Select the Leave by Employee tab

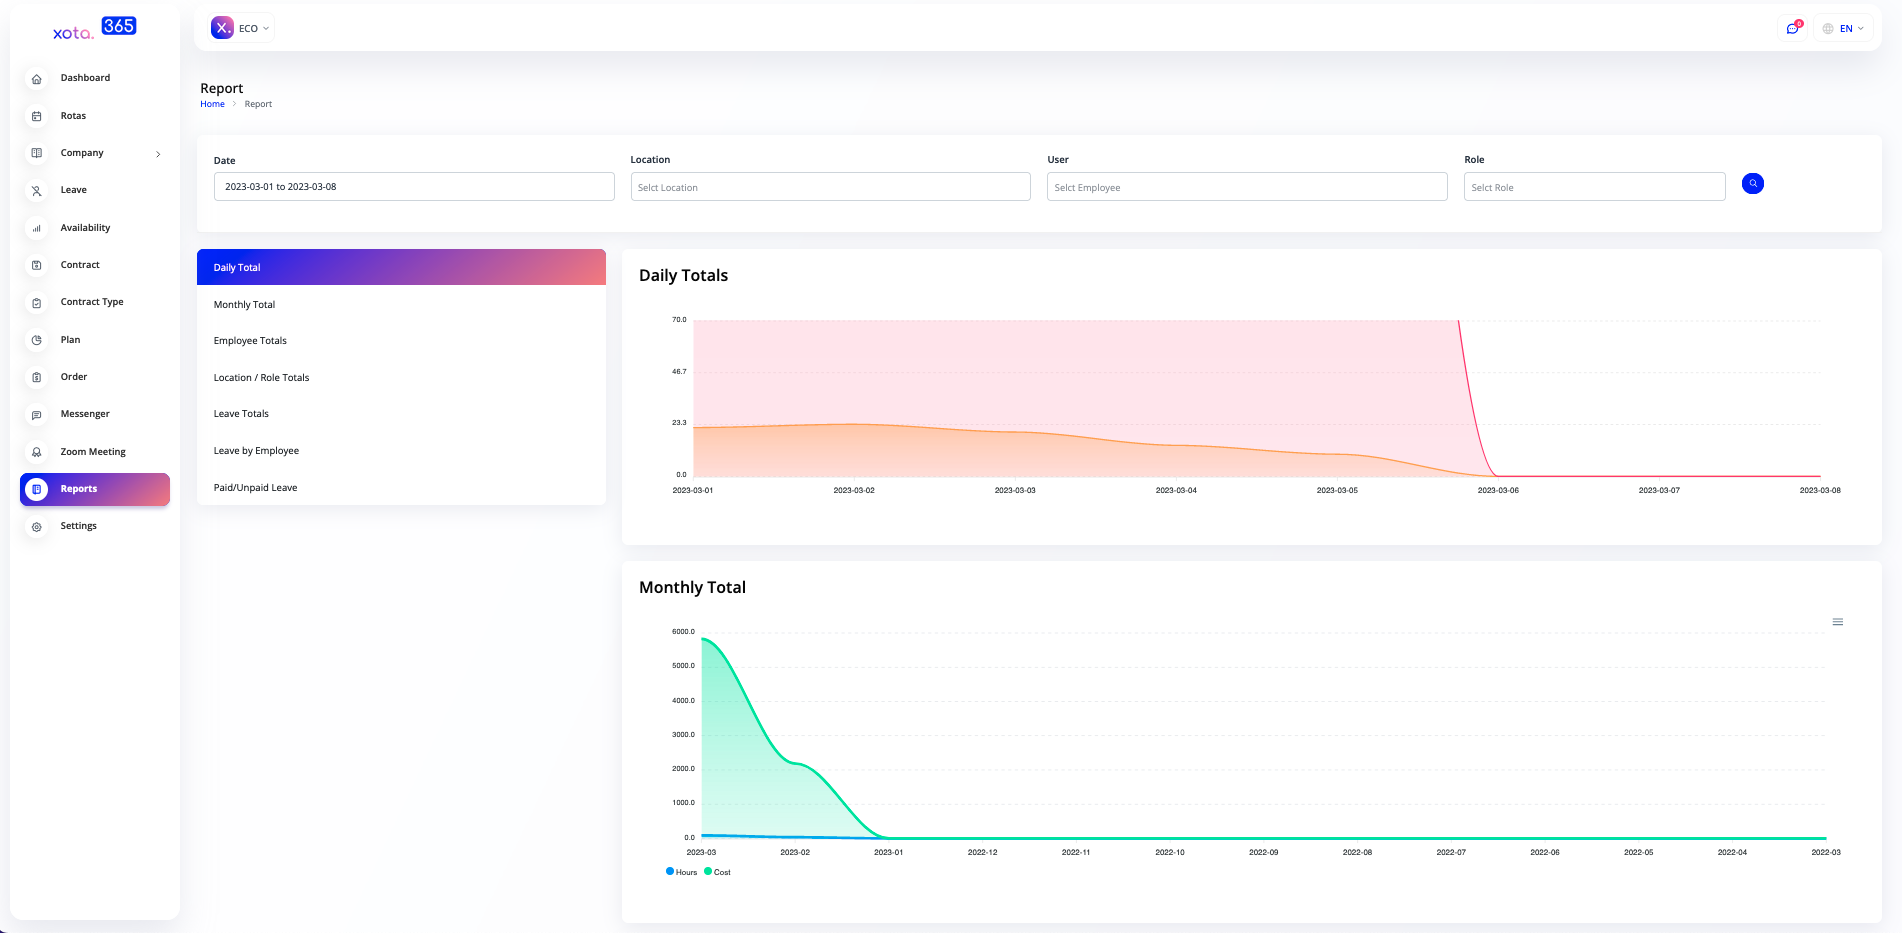point(401,451)
